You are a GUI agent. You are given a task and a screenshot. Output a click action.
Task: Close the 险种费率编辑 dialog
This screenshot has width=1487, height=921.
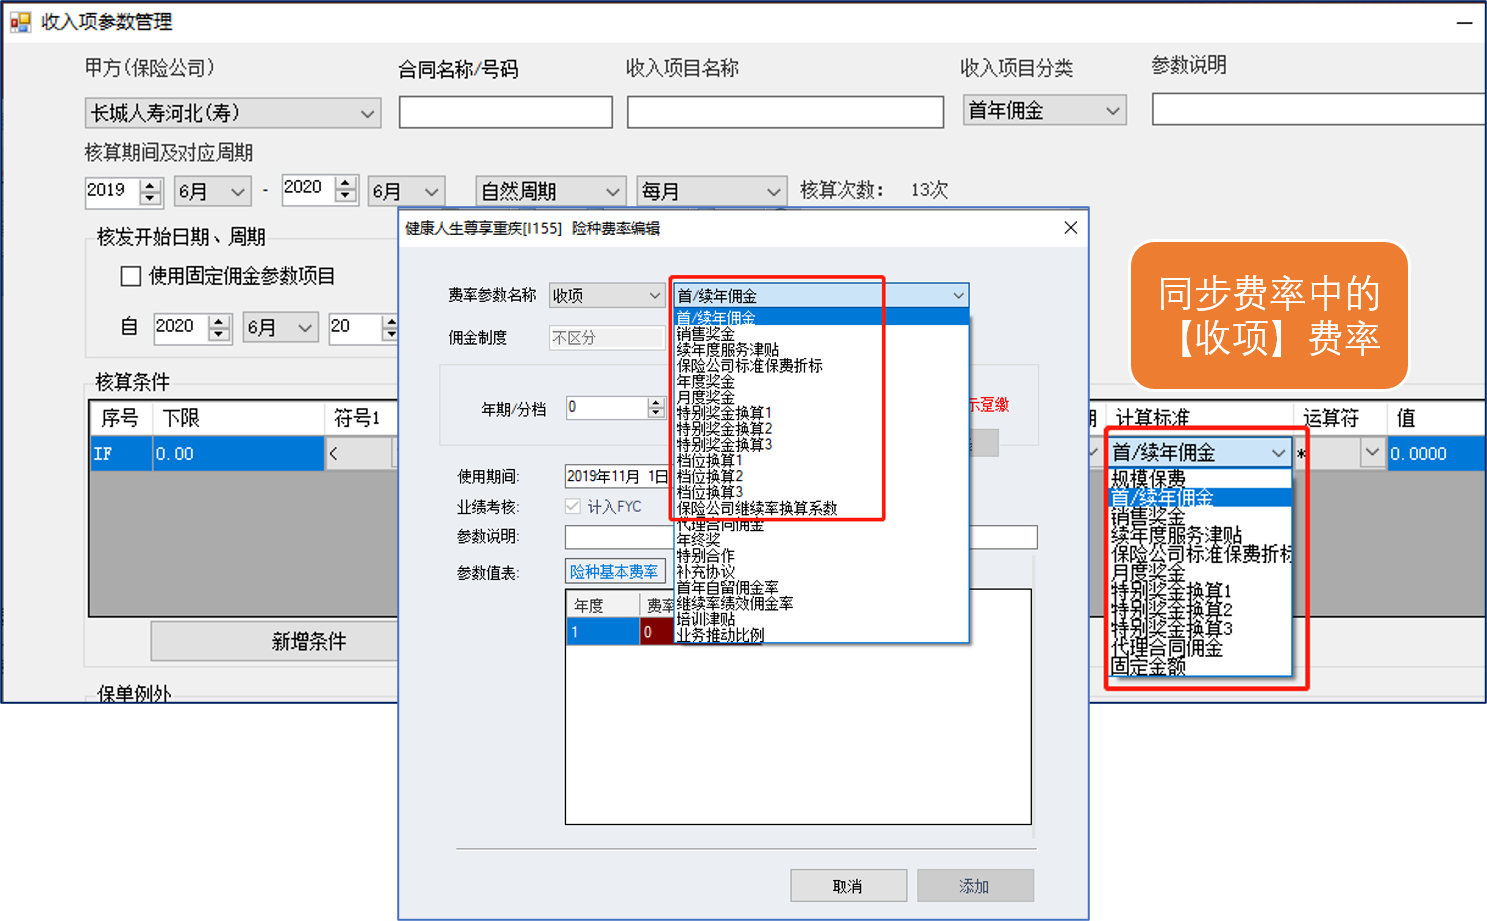pos(1070,228)
